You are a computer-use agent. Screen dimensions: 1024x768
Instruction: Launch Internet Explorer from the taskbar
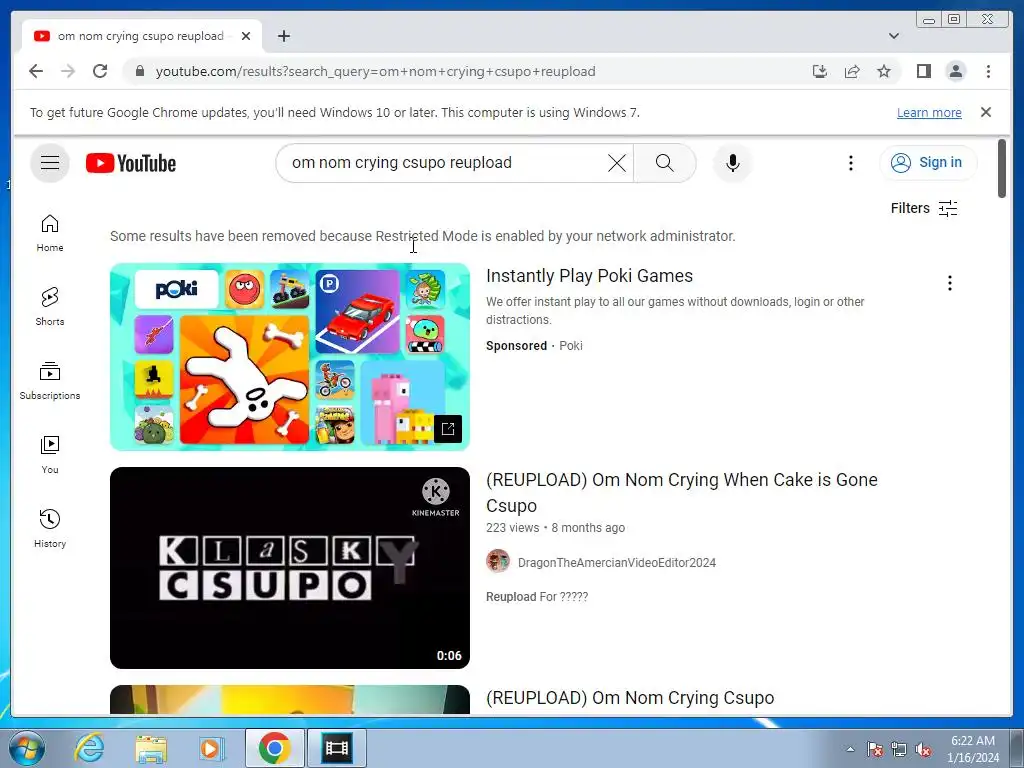tap(89, 748)
